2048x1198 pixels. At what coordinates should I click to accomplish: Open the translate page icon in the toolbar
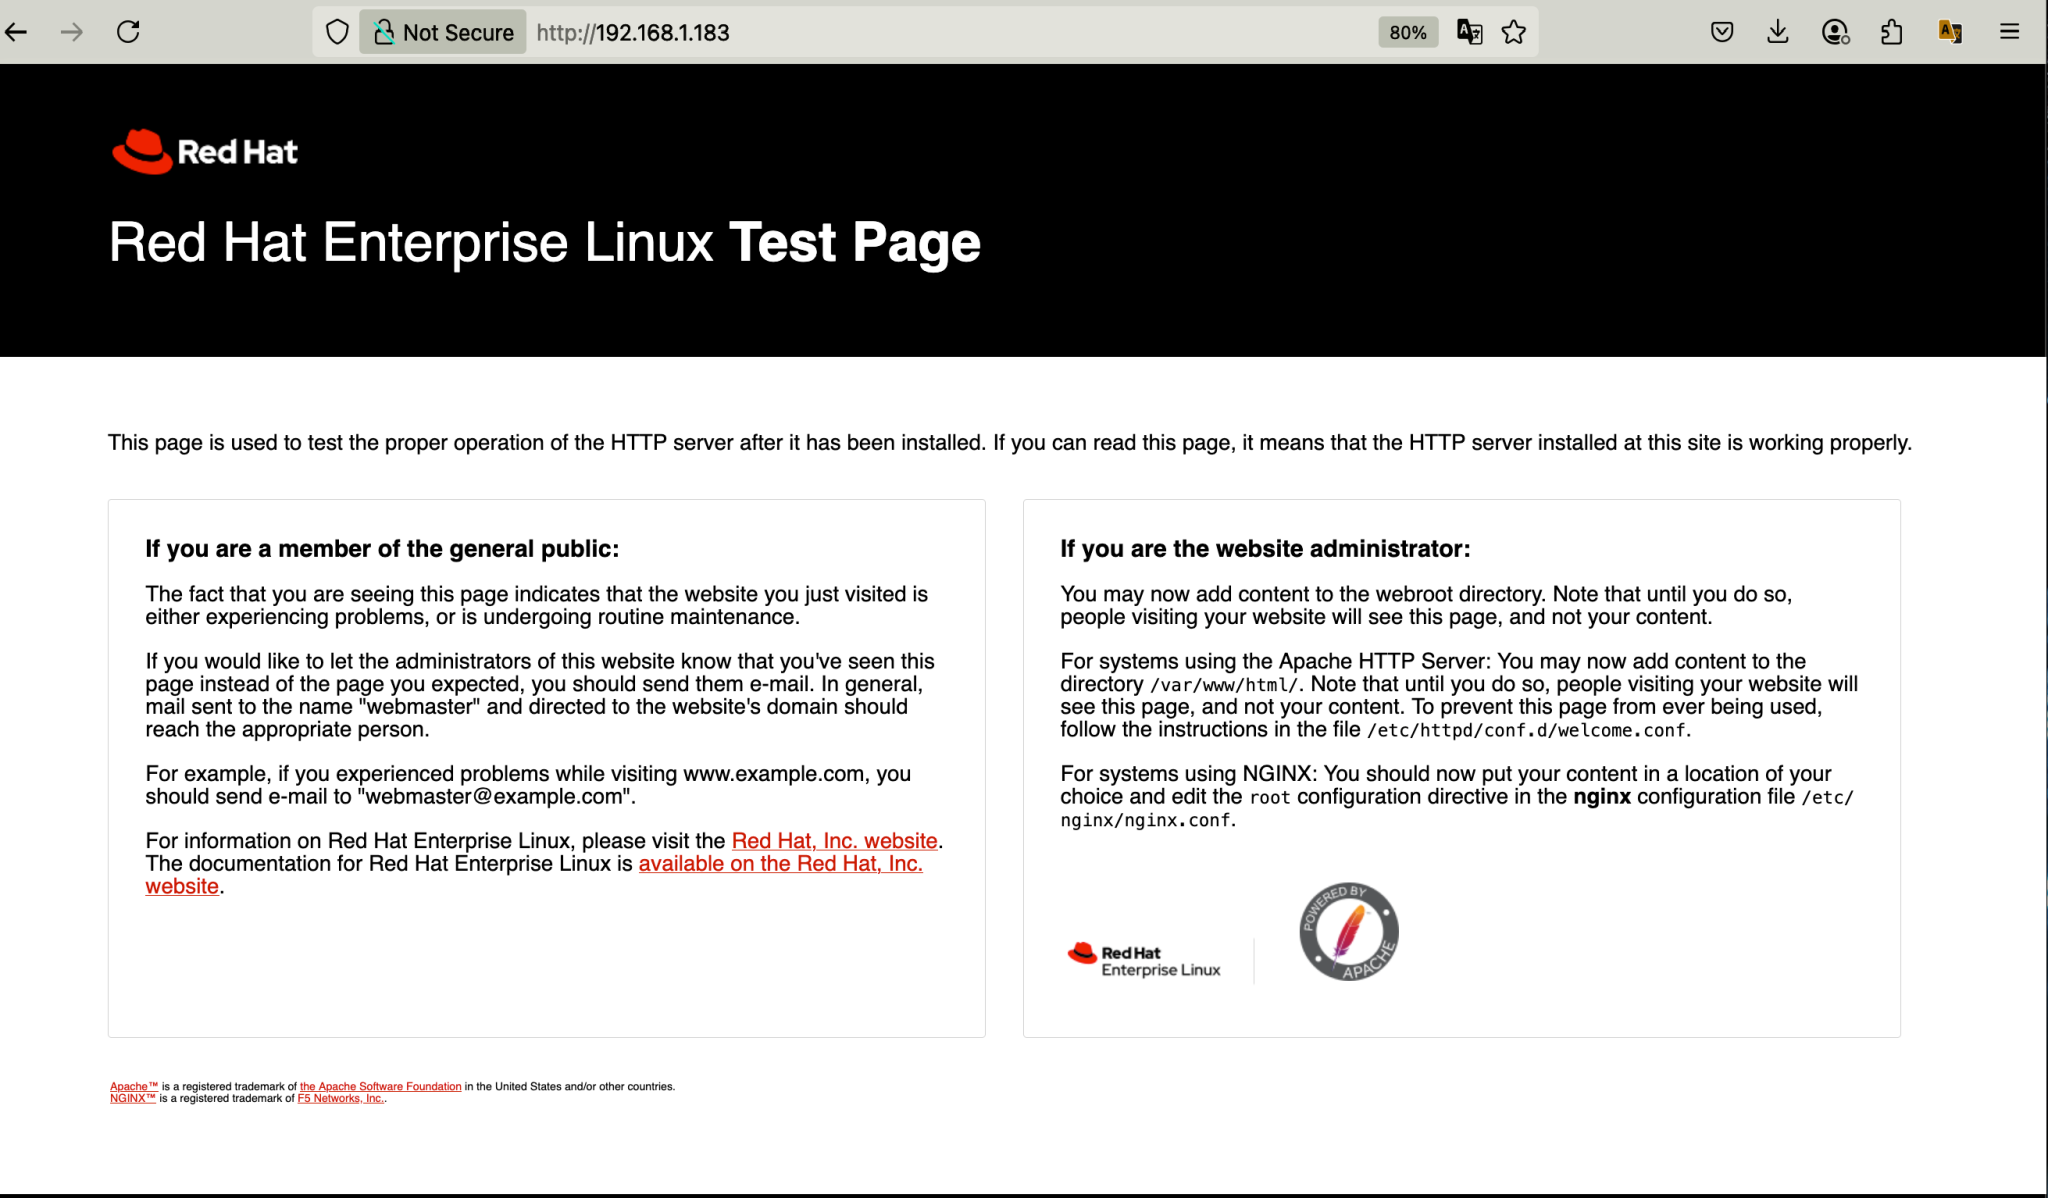pyautogui.click(x=1469, y=32)
